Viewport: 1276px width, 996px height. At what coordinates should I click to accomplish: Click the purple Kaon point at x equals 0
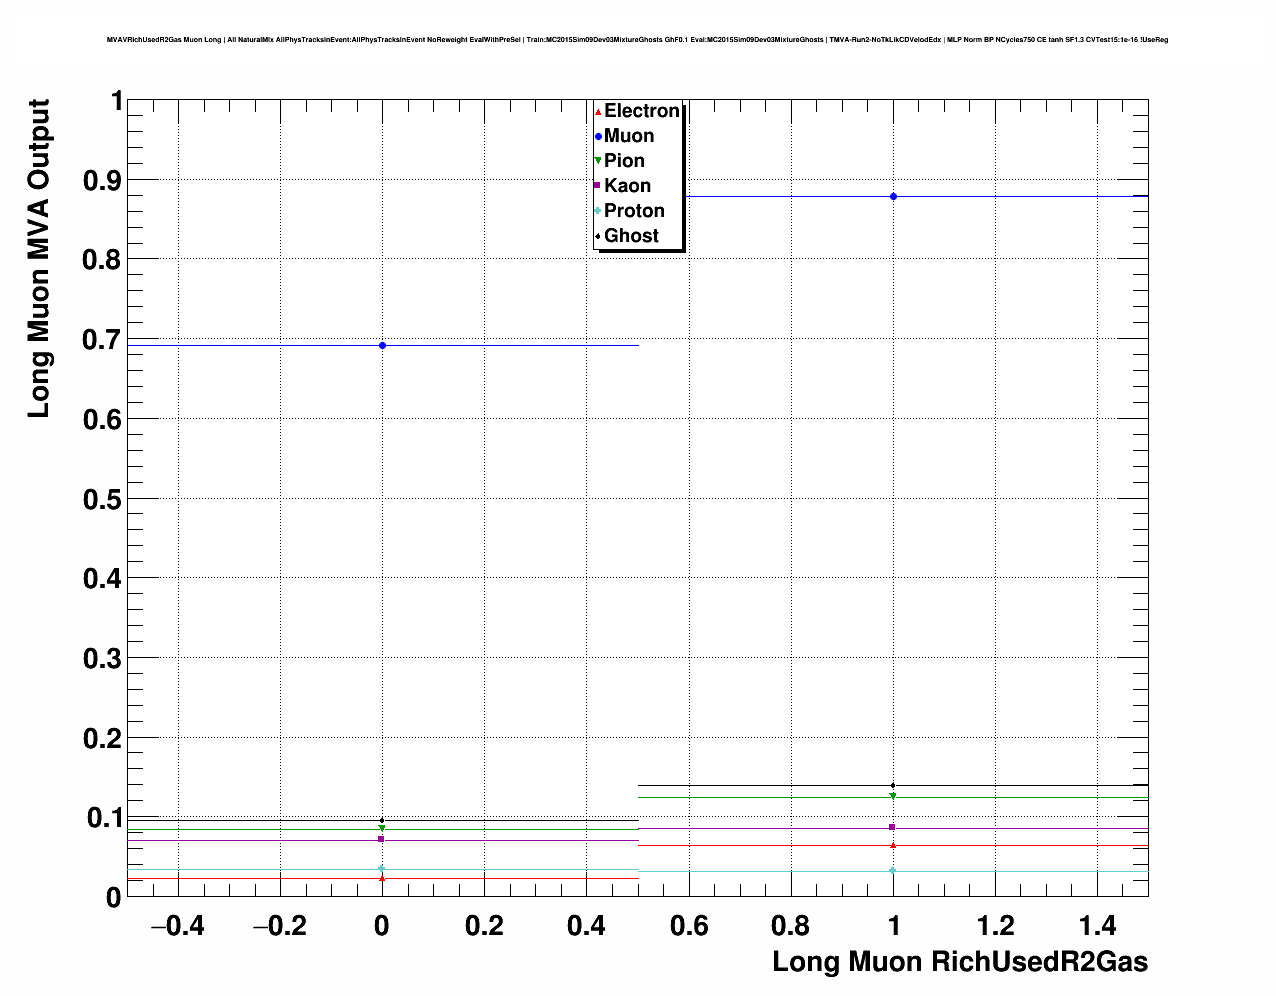(382, 840)
